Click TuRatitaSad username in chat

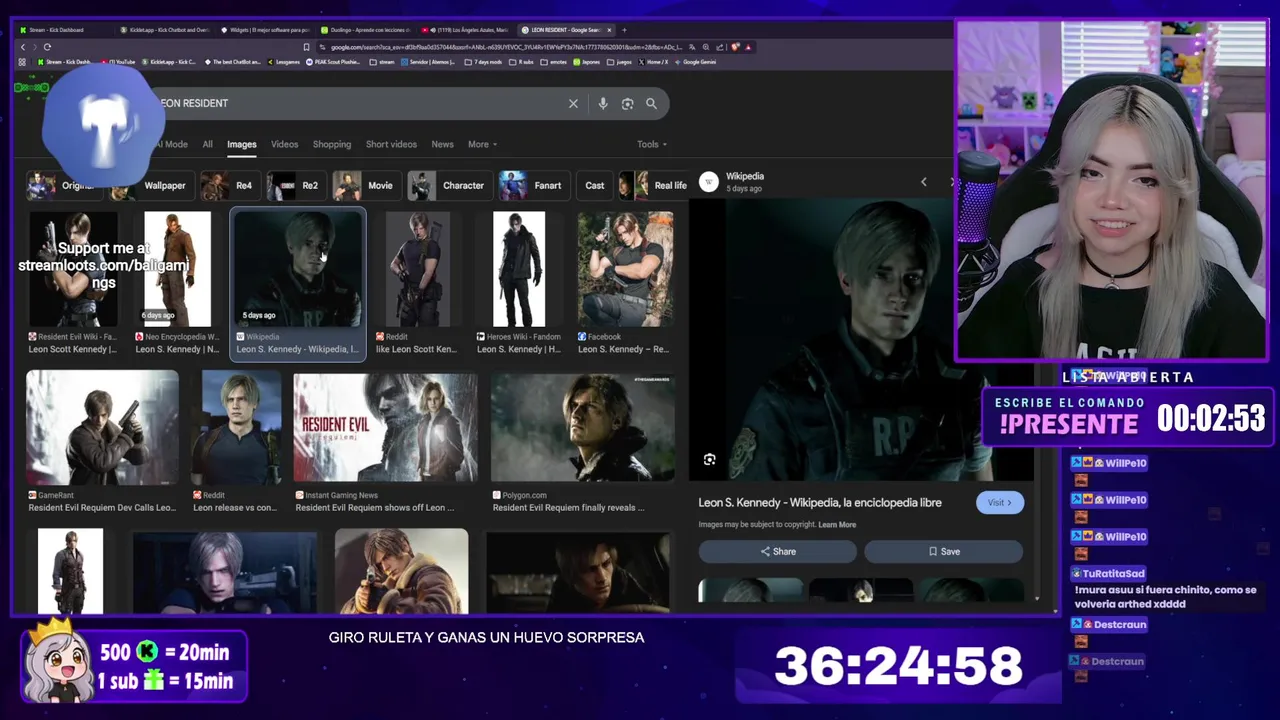1114,574
